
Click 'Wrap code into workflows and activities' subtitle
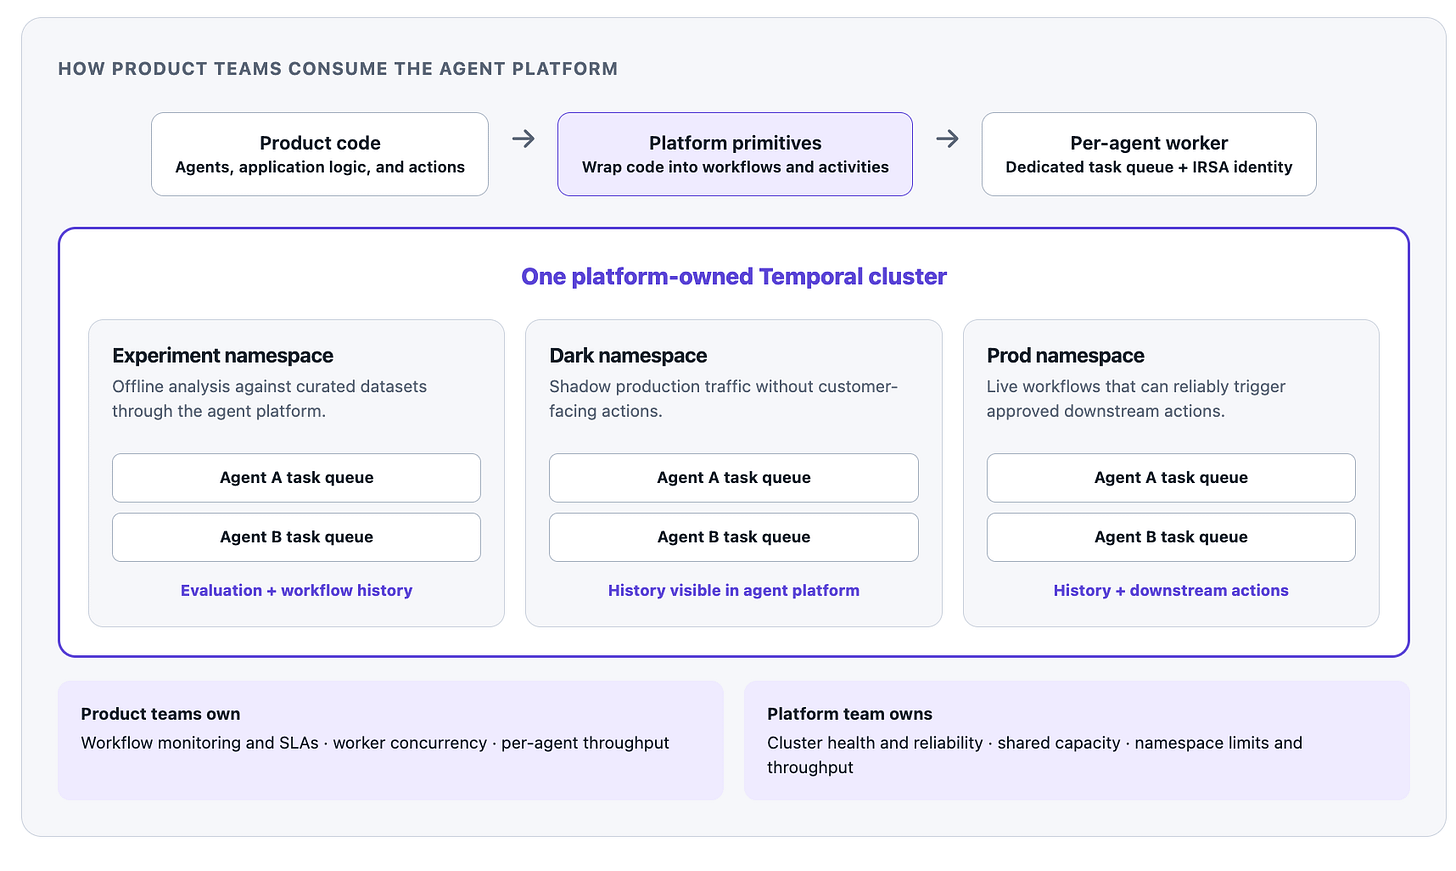(x=735, y=167)
